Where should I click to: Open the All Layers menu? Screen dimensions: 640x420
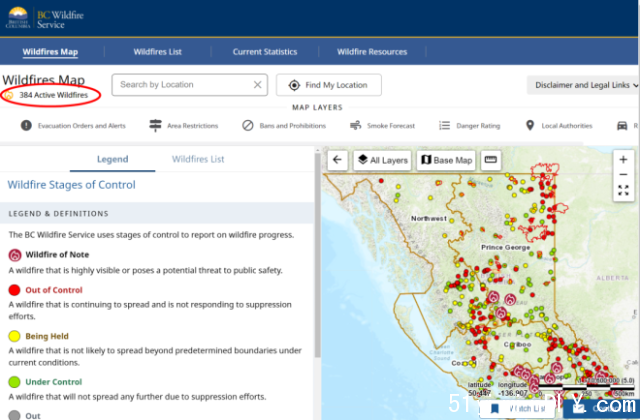[x=383, y=160]
